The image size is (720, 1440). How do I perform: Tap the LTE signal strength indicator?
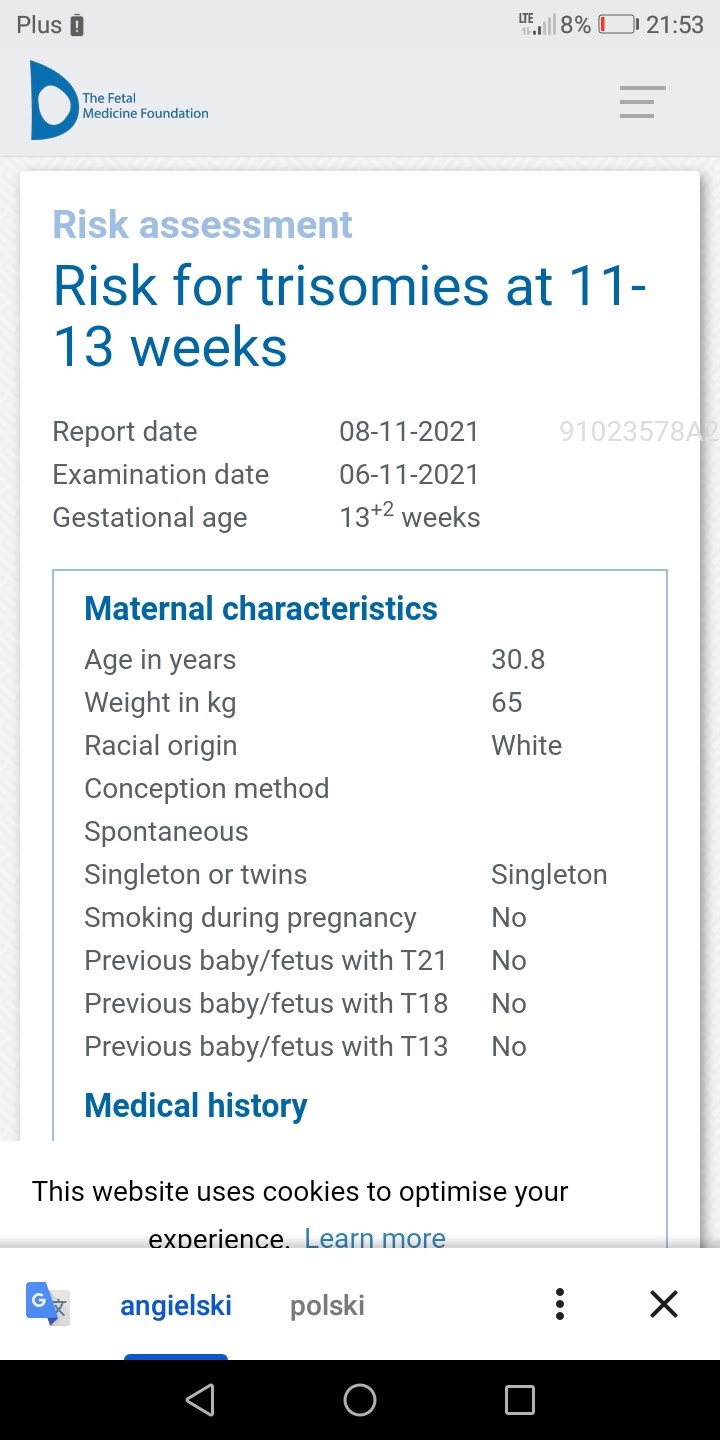pyautogui.click(x=537, y=25)
